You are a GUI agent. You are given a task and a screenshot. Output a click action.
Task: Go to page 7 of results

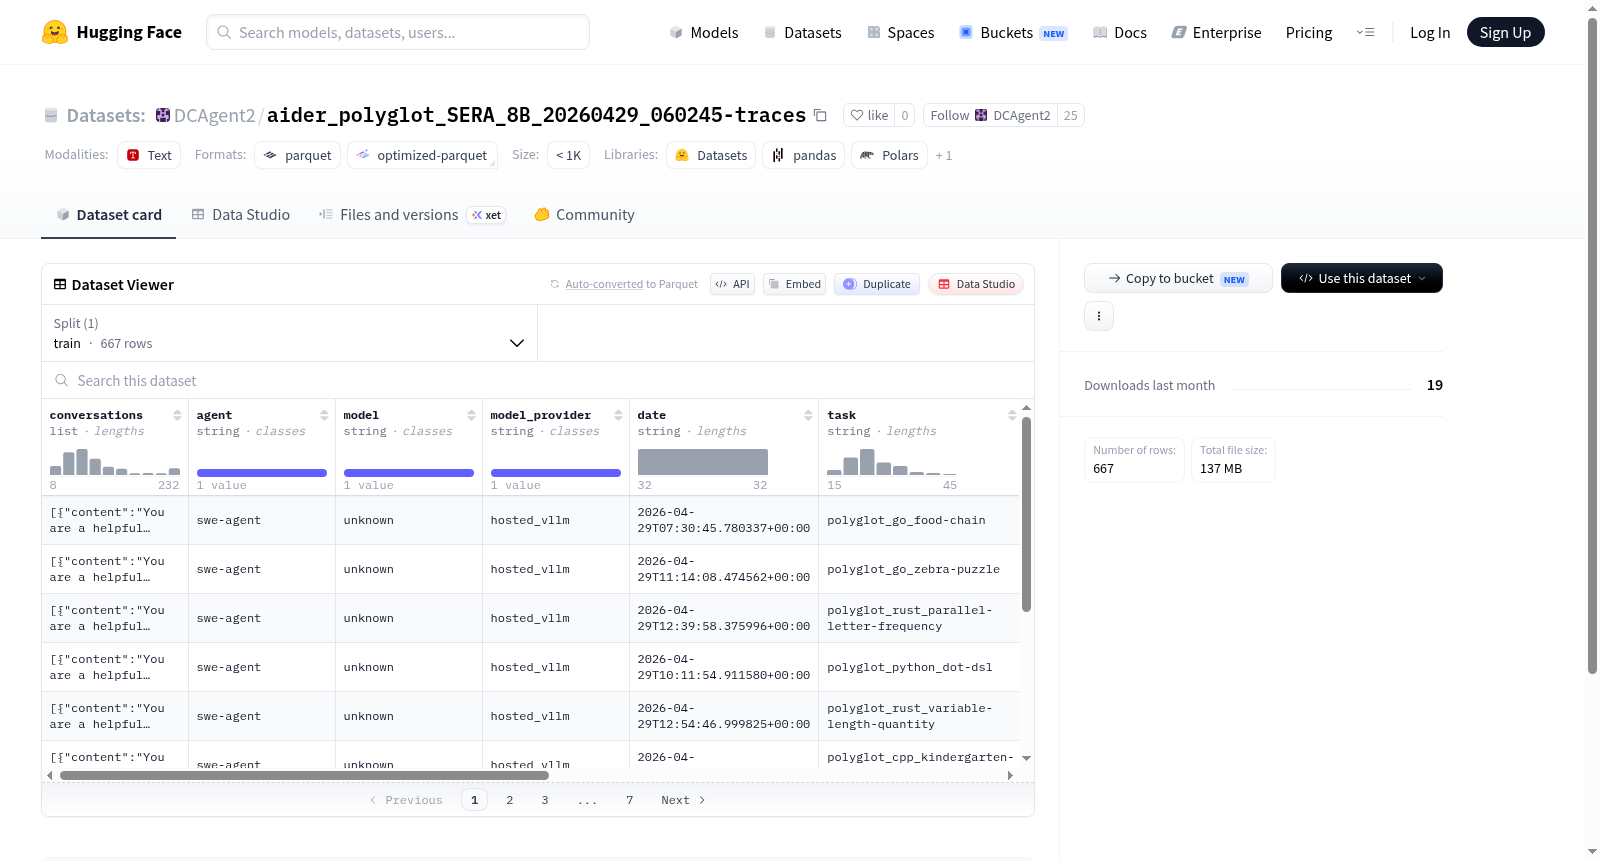tap(630, 800)
